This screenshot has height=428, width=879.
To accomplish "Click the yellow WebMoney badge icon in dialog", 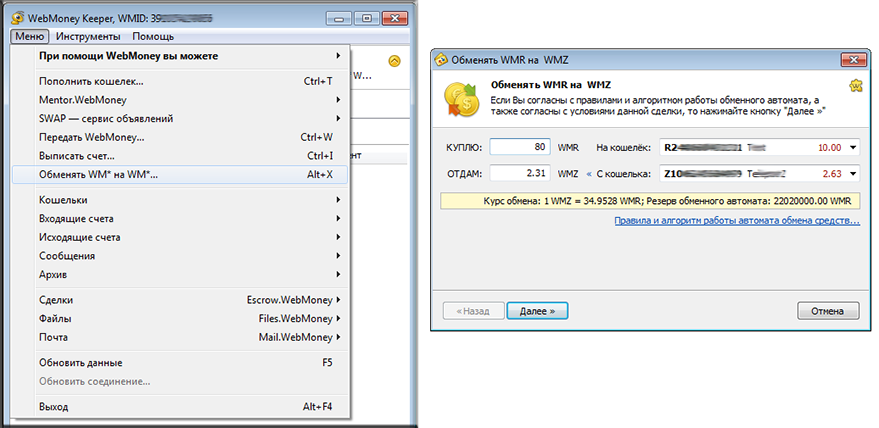I will (855, 86).
